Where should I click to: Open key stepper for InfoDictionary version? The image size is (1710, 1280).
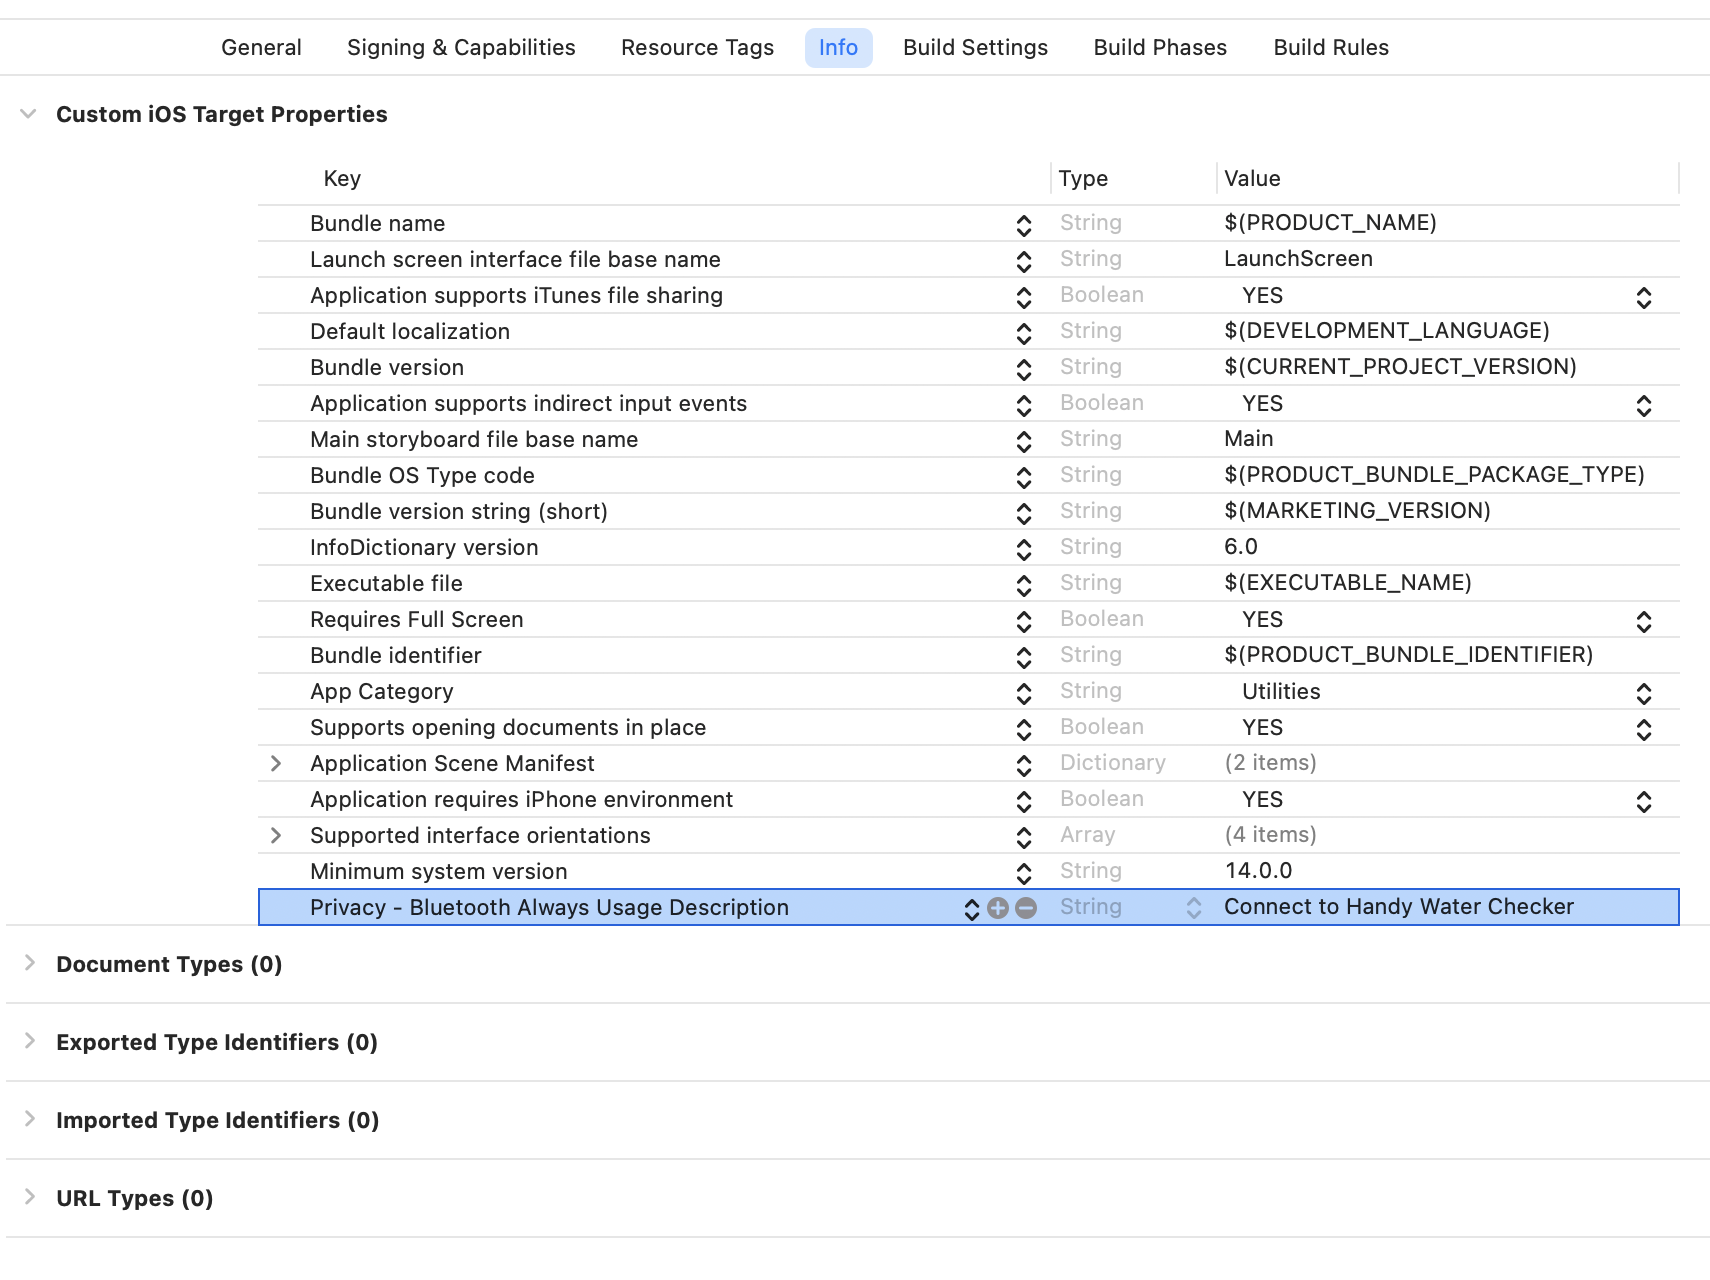(x=1023, y=549)
